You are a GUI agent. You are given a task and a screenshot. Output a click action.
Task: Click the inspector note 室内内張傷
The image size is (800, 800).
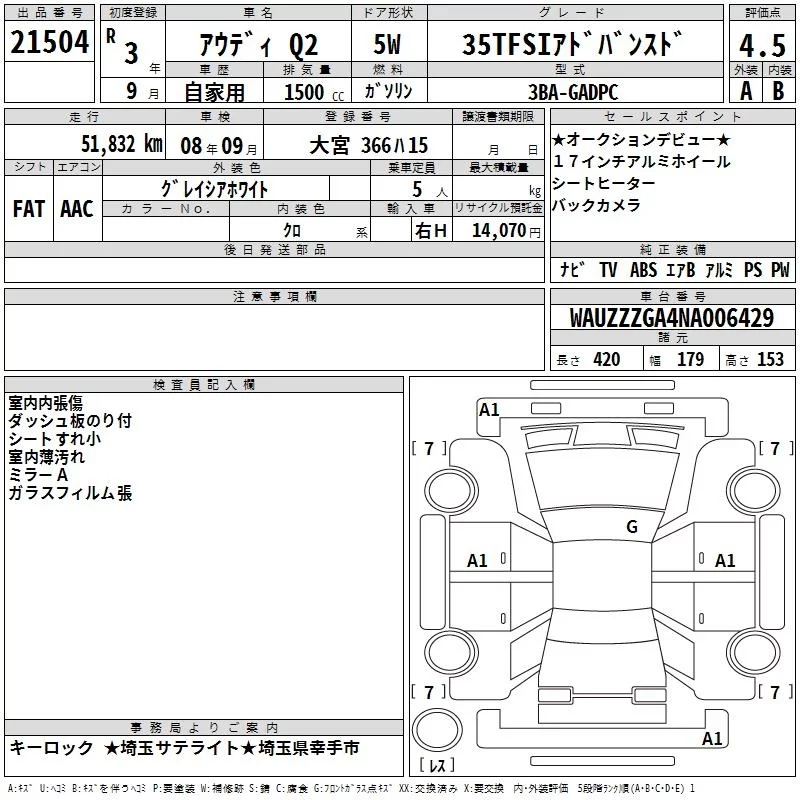(x=45, y=403)
